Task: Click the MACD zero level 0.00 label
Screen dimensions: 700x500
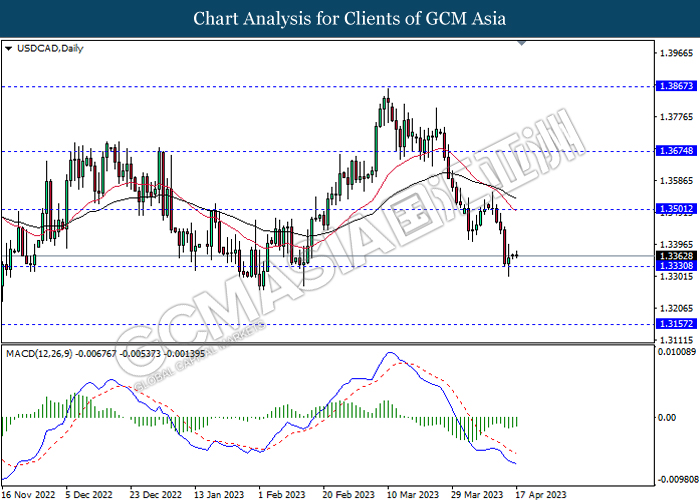Action: point(667,417)
